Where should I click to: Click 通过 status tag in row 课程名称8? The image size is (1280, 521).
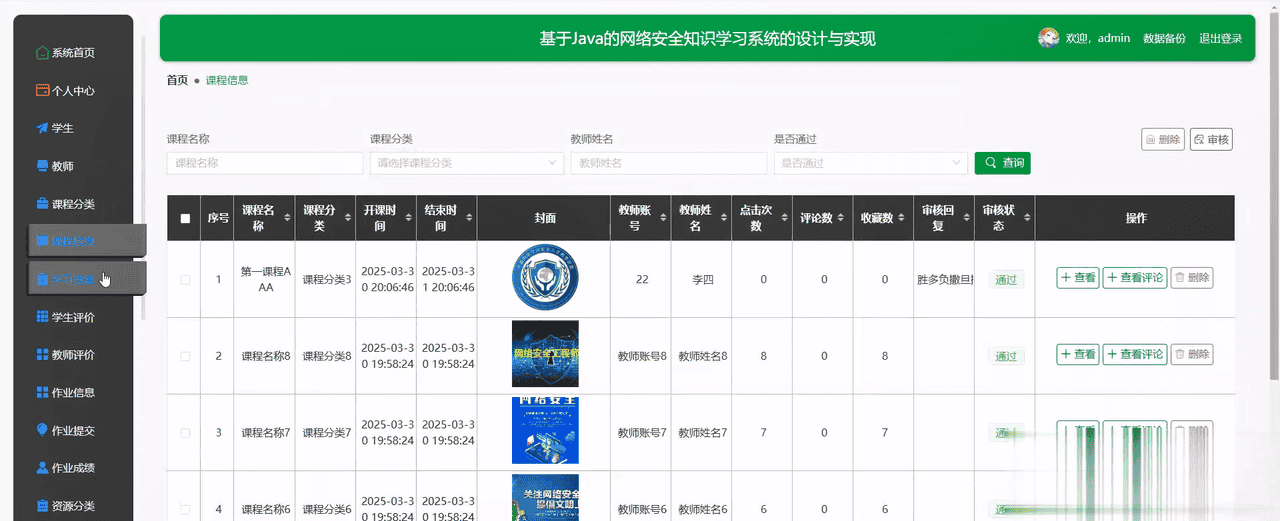(x=1006, y=356)
